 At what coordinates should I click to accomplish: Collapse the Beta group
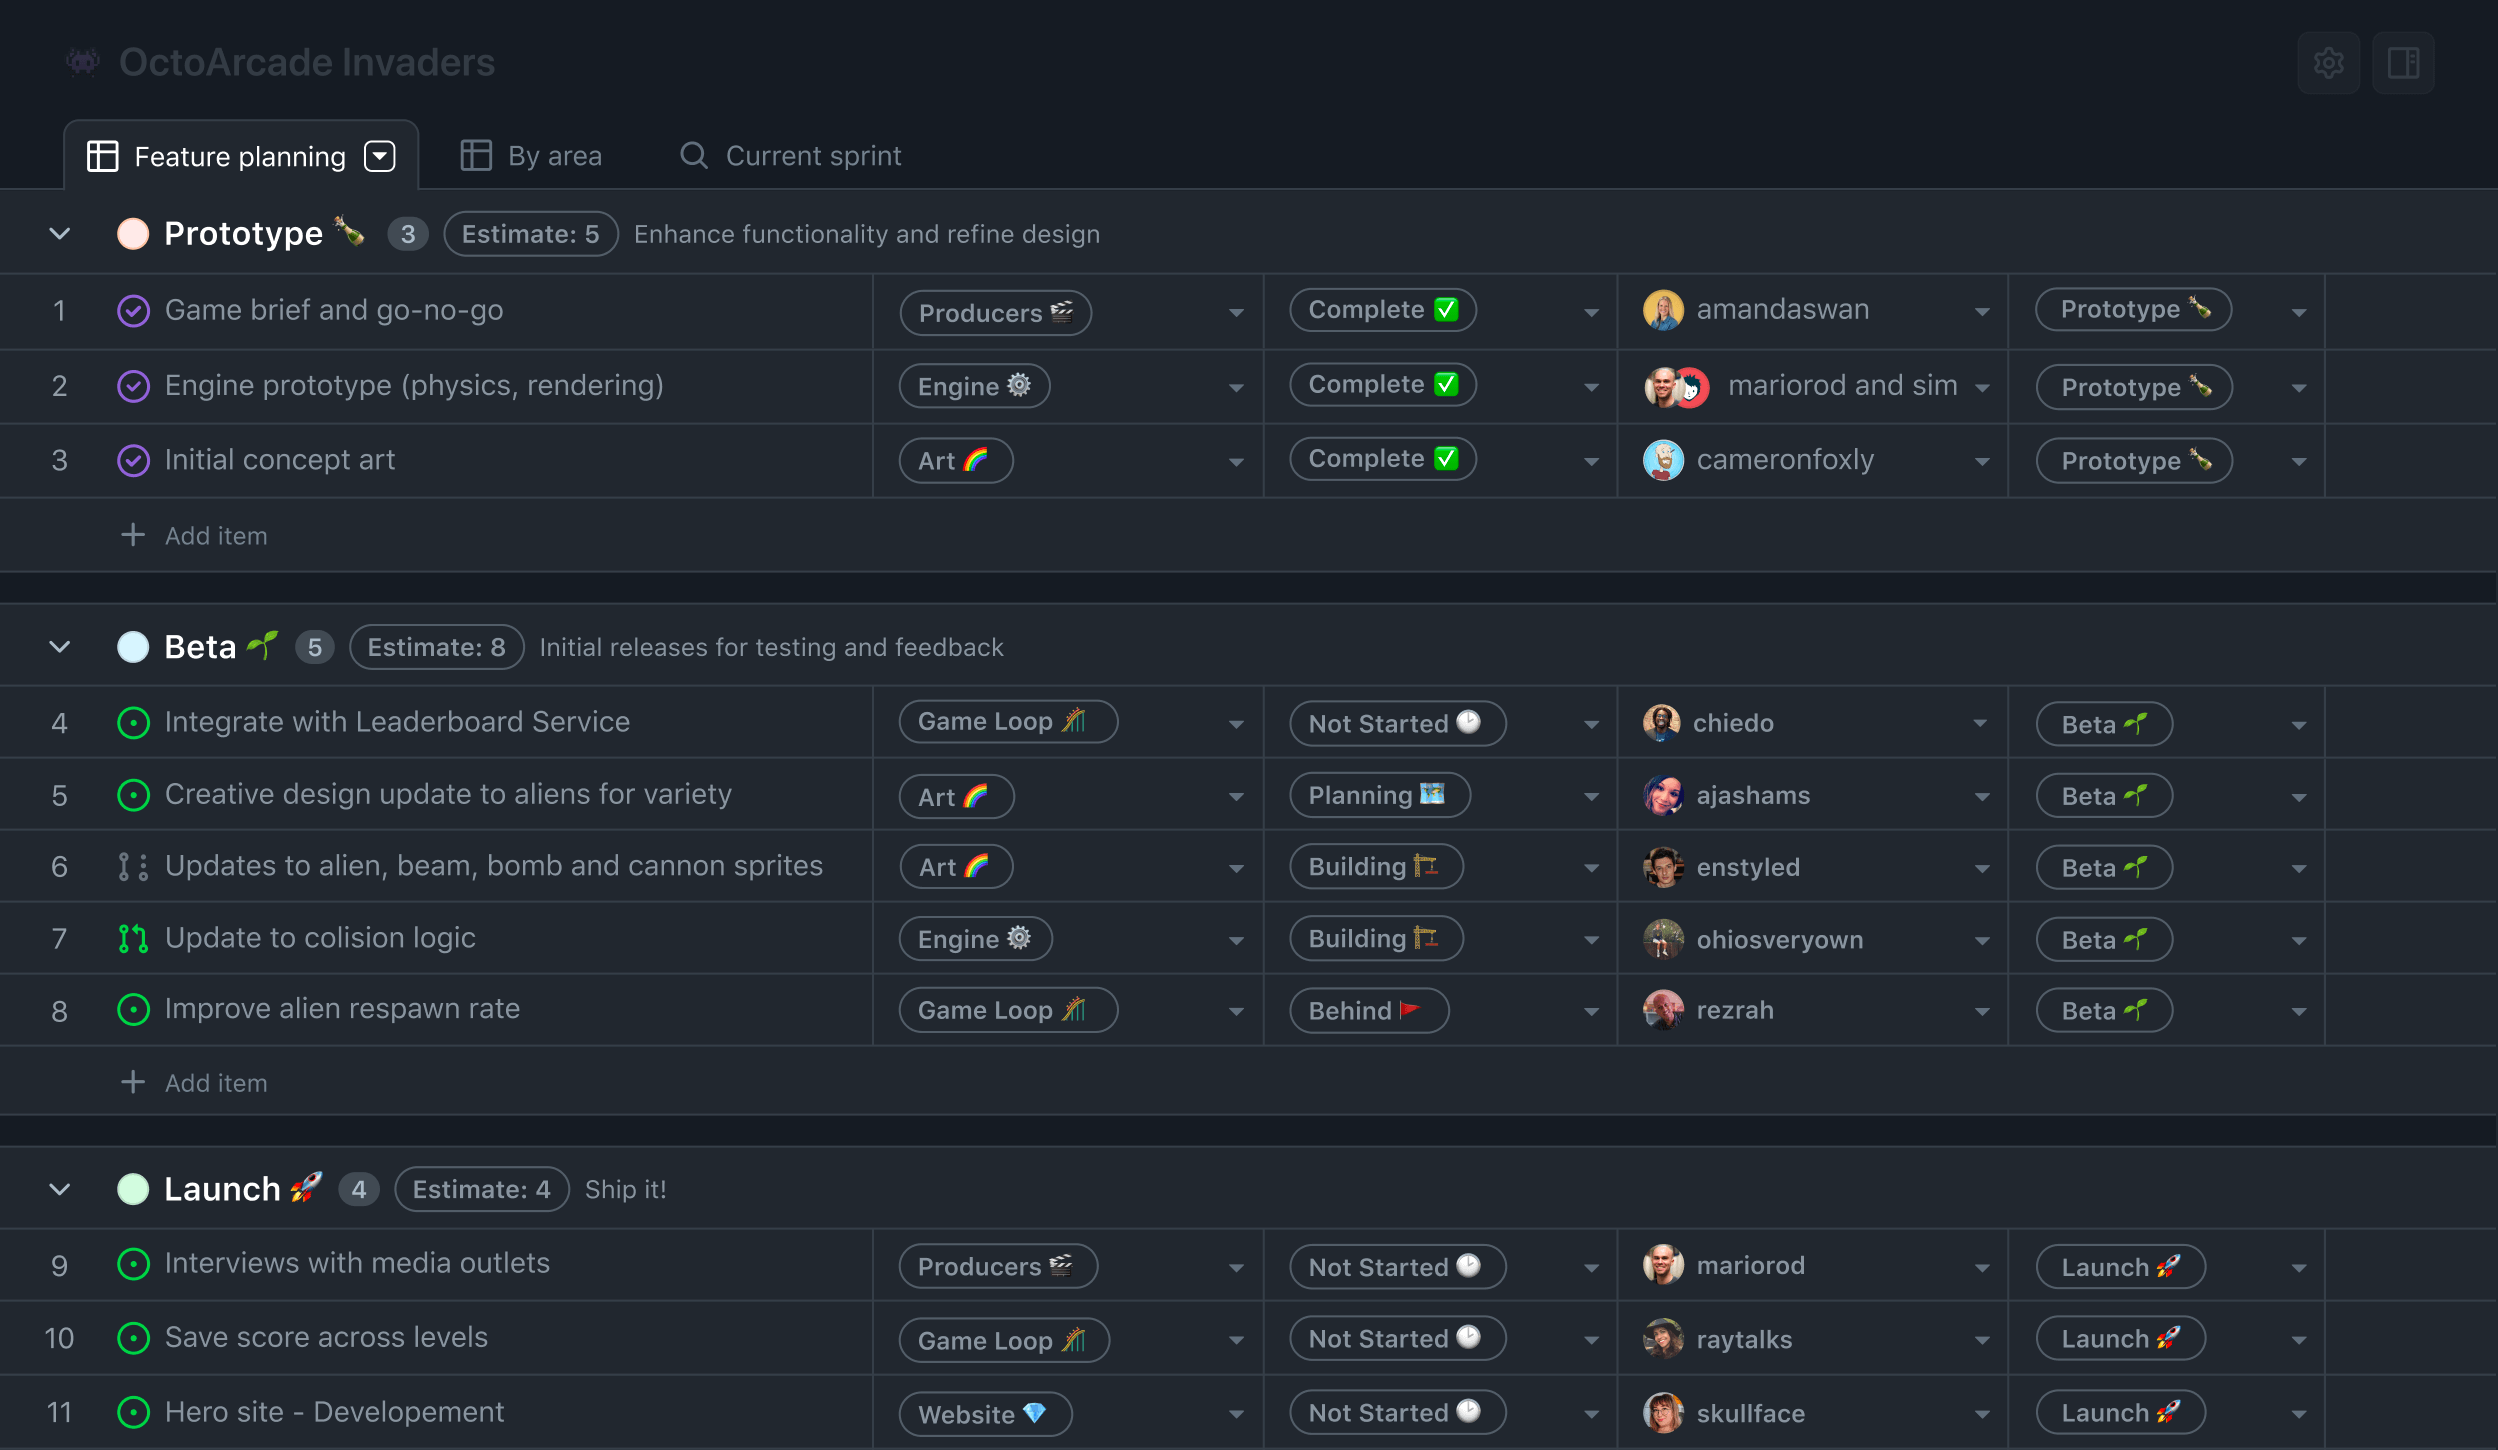(59, 646)
